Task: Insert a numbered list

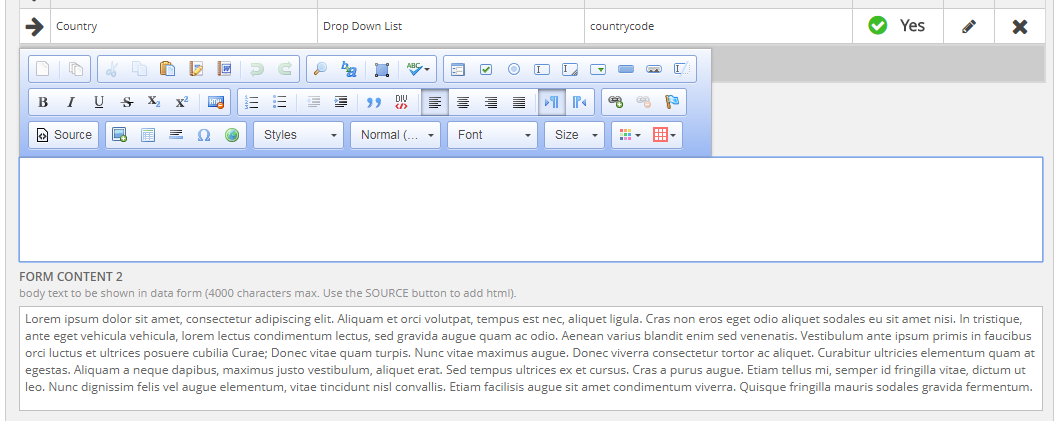Action: [252, 102]
